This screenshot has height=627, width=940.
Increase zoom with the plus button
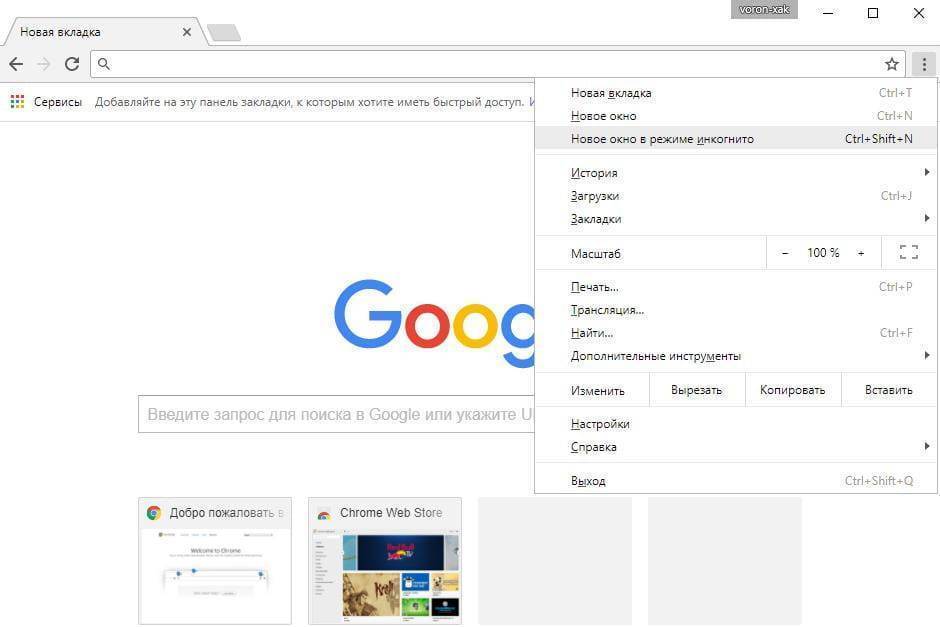(860, 253)
